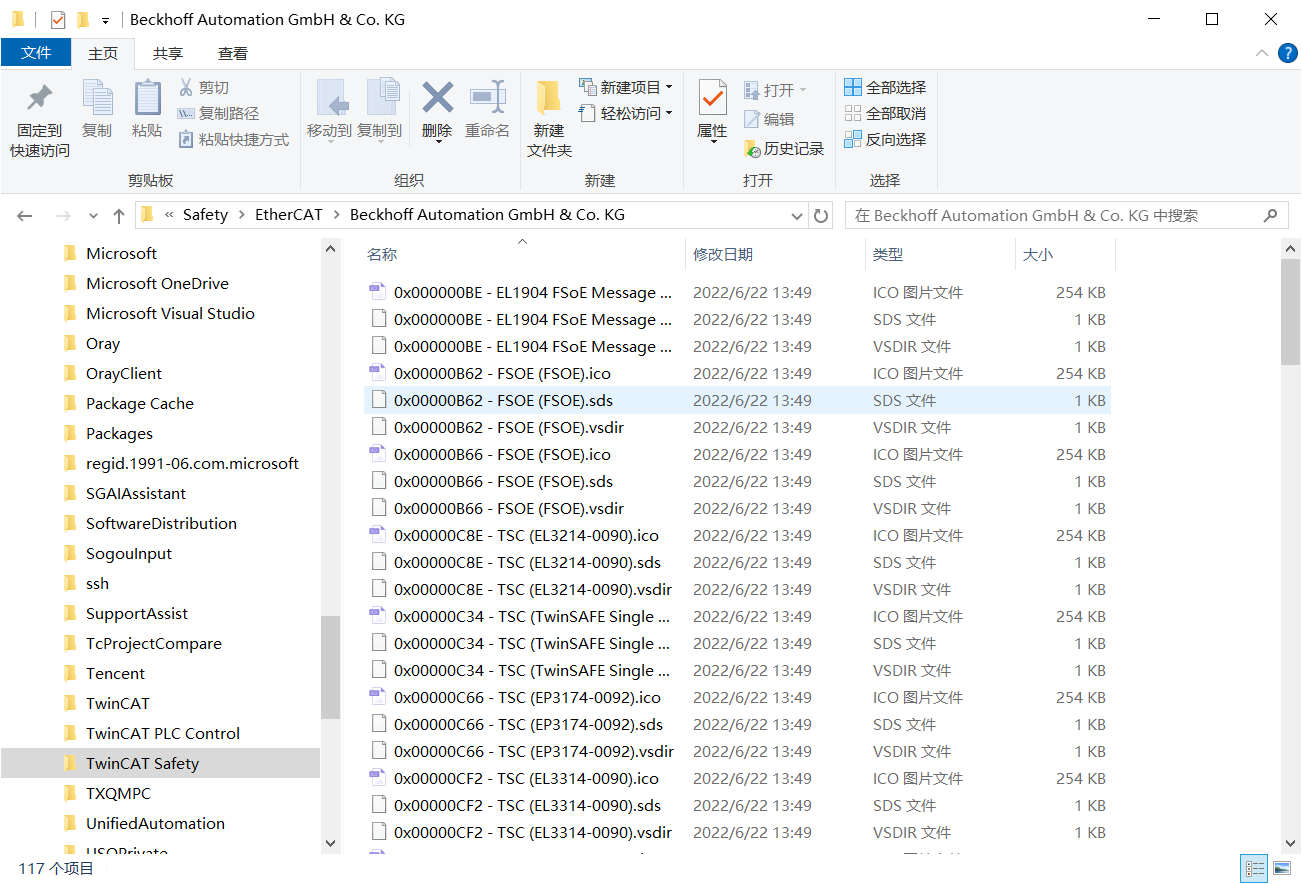Switch to large icons view

[1281, 868]
